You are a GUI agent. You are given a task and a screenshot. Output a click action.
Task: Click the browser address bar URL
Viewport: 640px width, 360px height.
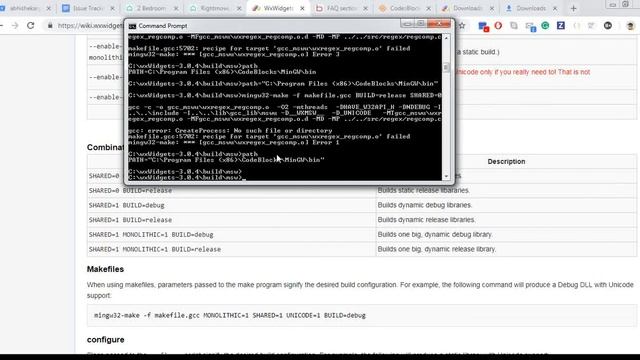coord(90,26)
